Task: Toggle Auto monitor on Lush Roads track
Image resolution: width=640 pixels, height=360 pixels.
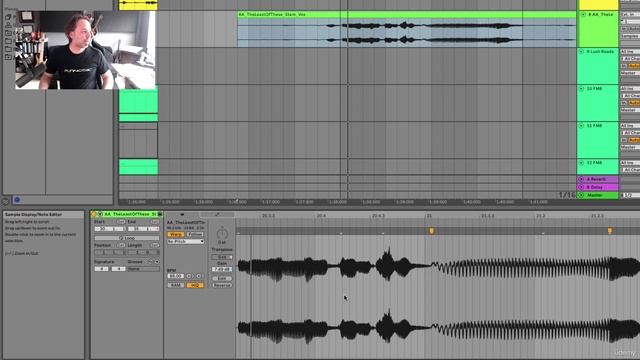Action: tap(634, 66)
